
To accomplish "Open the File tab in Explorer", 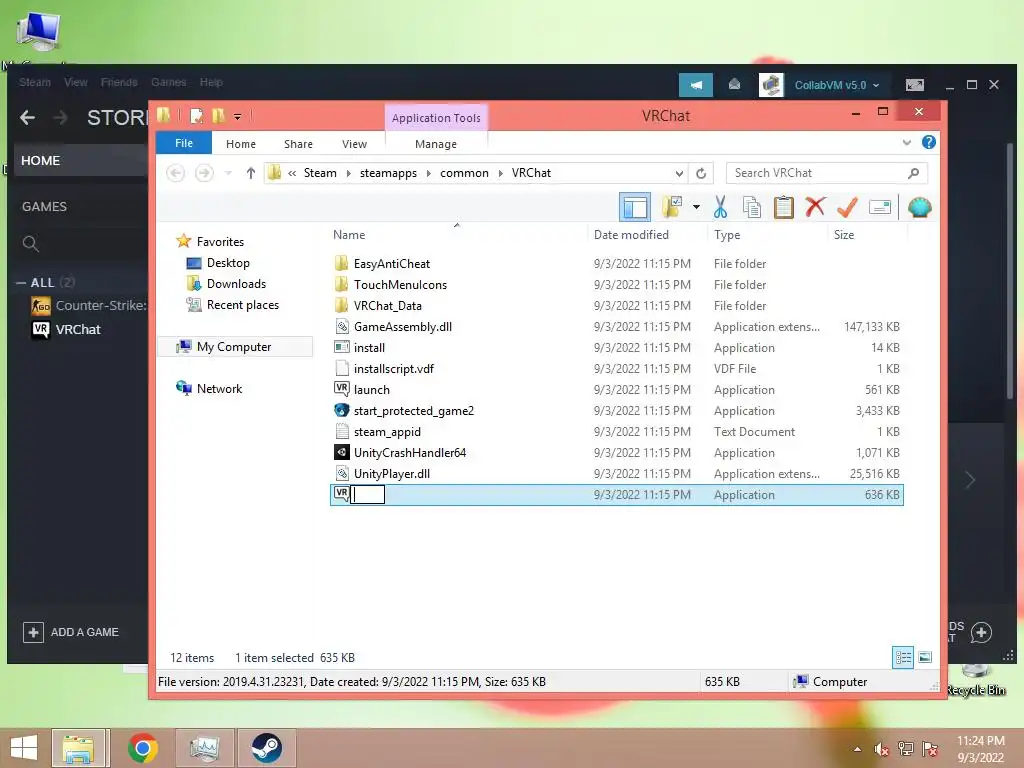I will (x=184, y=143).
